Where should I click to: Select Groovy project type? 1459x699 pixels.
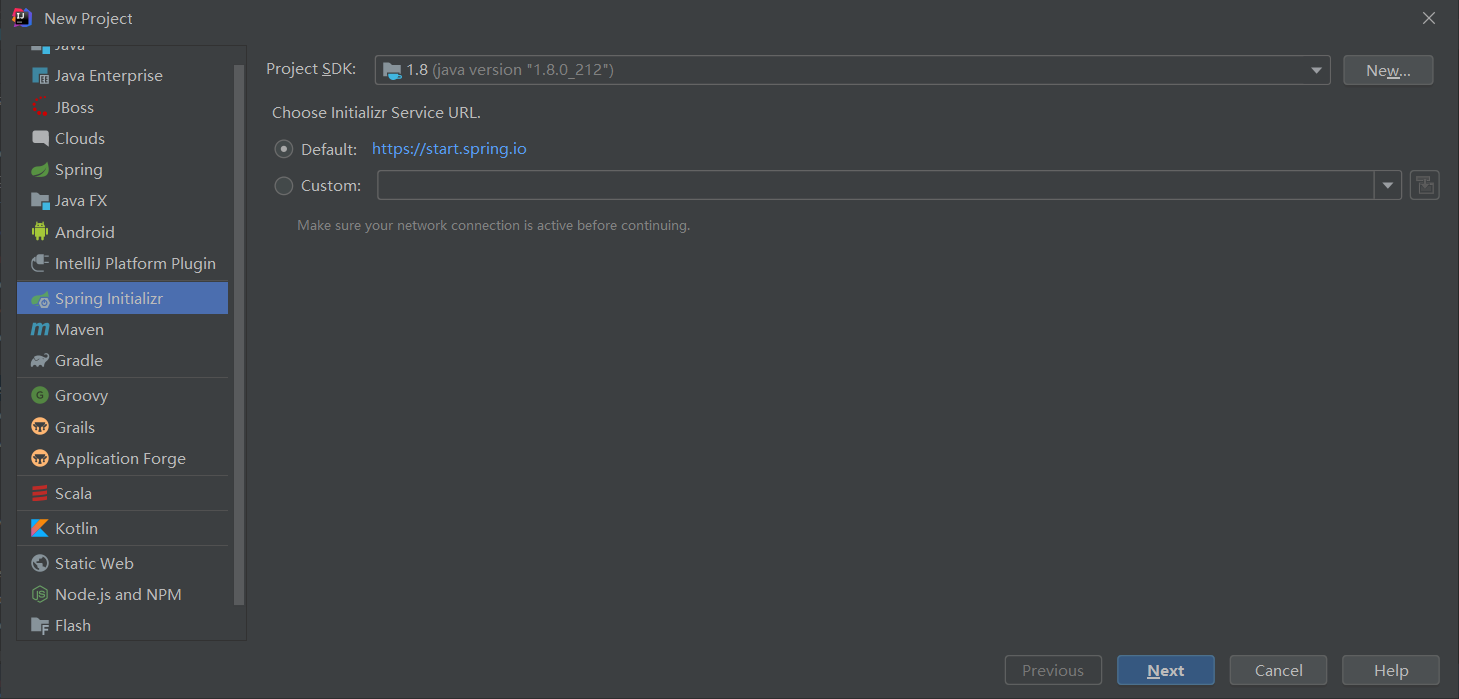pyautogui.click(x=122, y=395)
